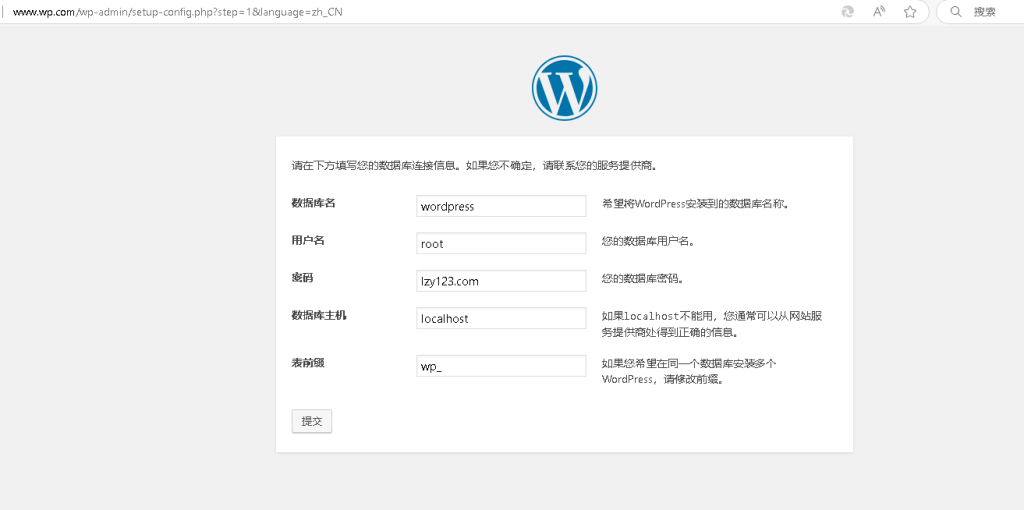The height and width of the screenshot is (510, 1024).
Task: Click the 数据库名 field containing wordpress
Action: 501,206
